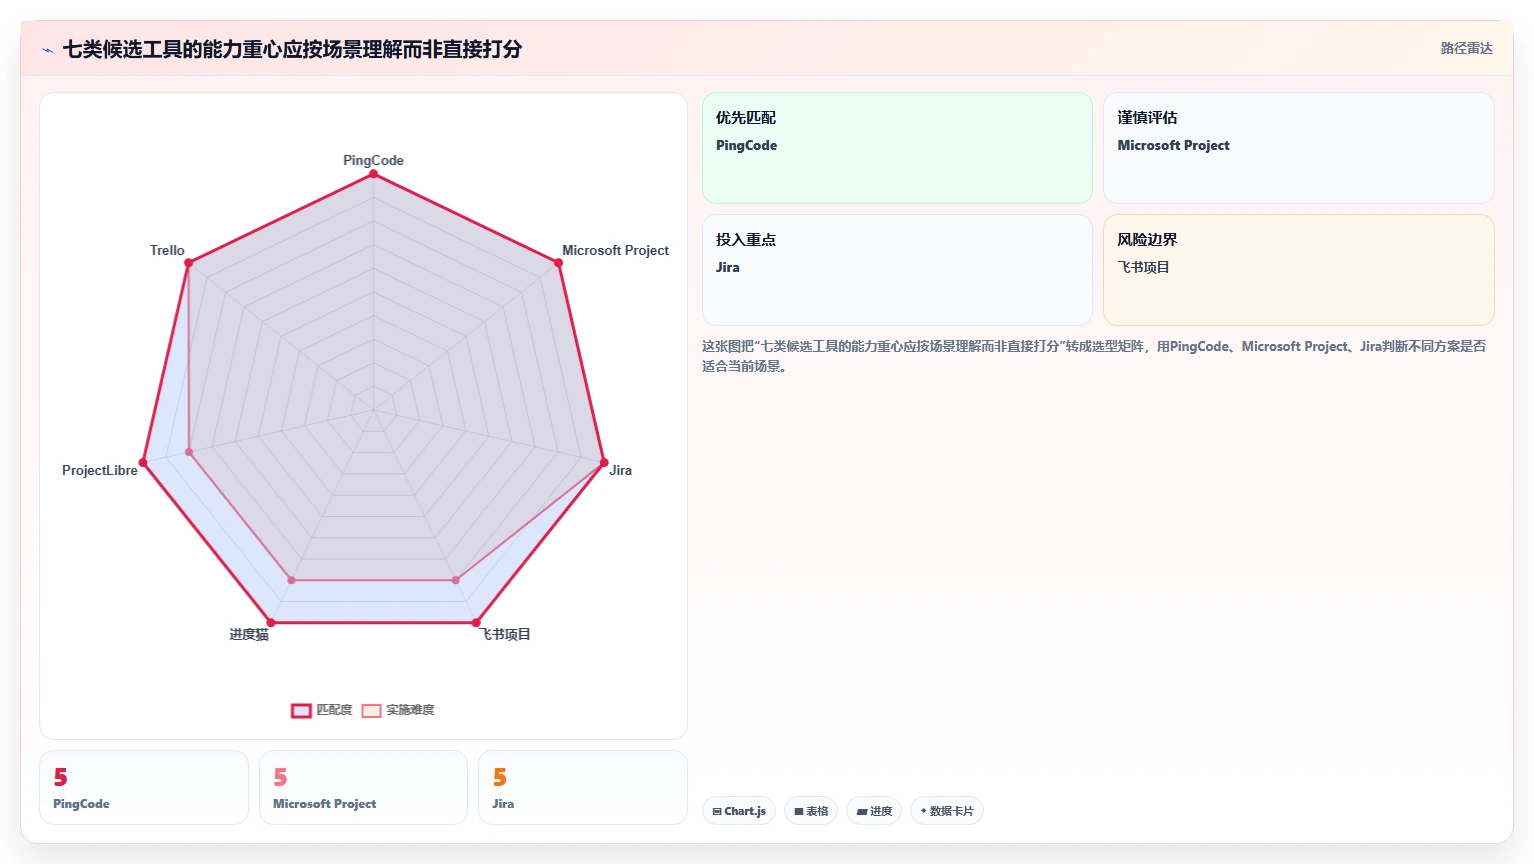Click the inner 飞书项目 实施难度 data point
This screenshot has width=1534, height=864.
456,580
